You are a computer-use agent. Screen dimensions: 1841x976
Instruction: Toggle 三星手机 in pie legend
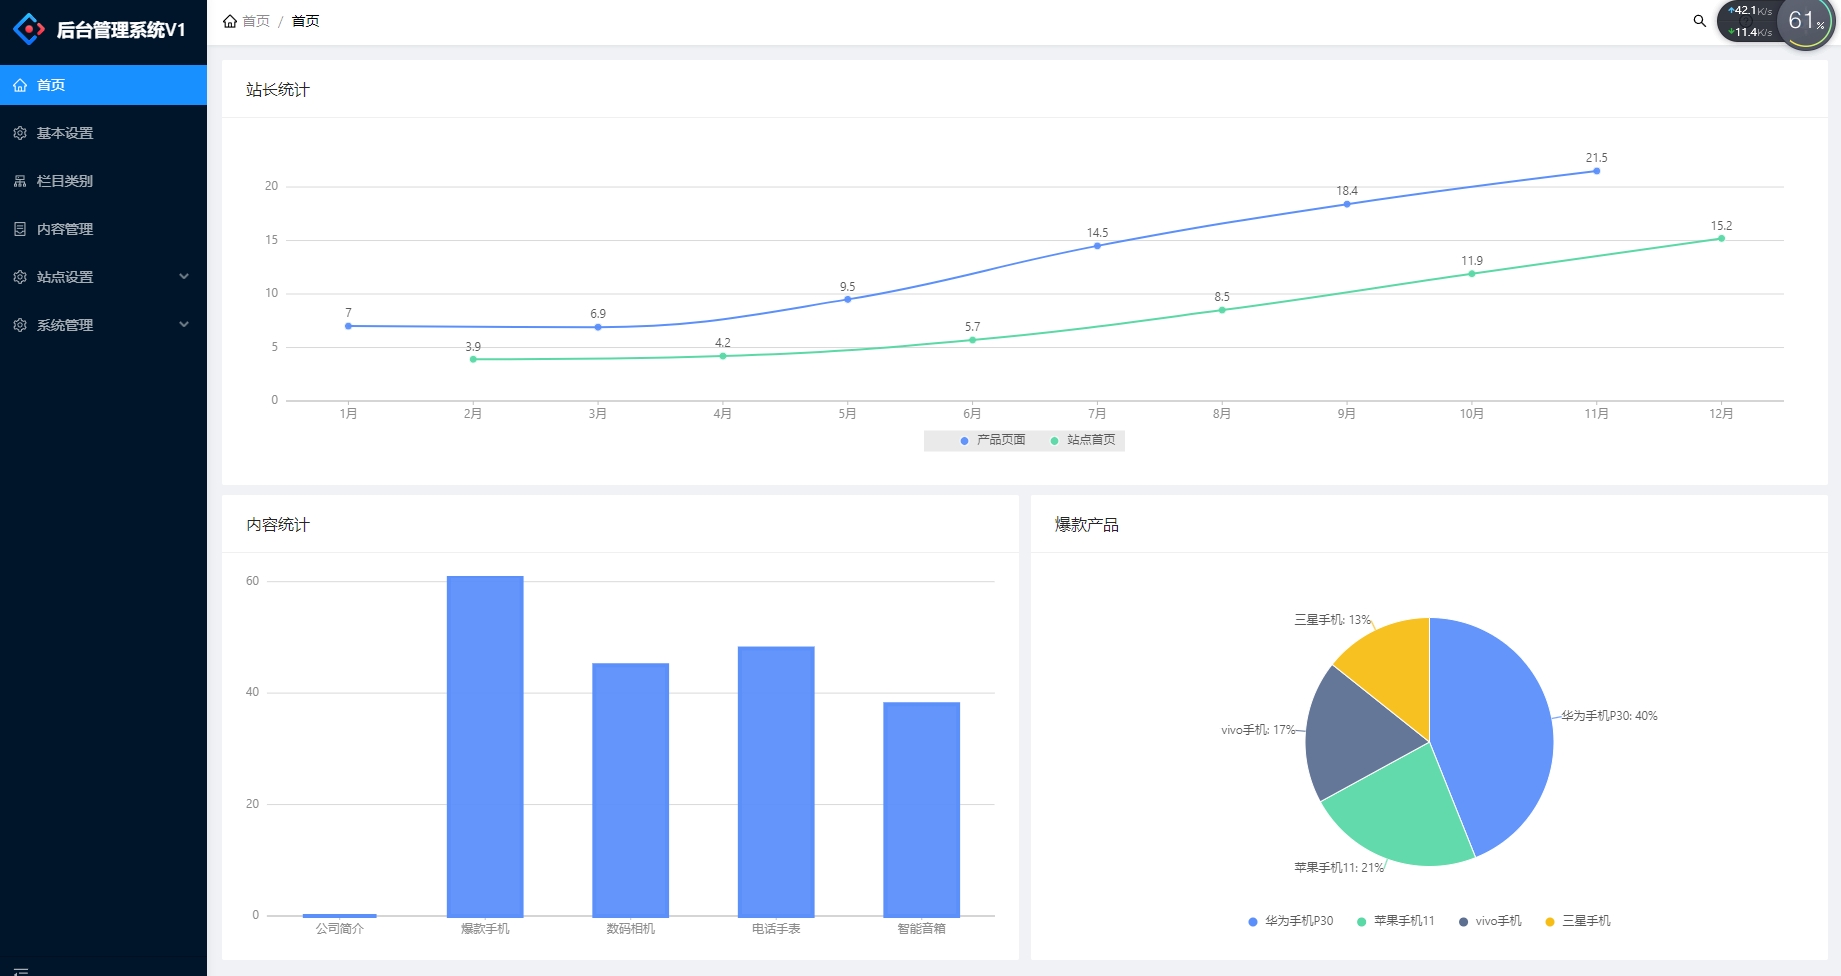pyautogui.click(x=1578, y=921)
